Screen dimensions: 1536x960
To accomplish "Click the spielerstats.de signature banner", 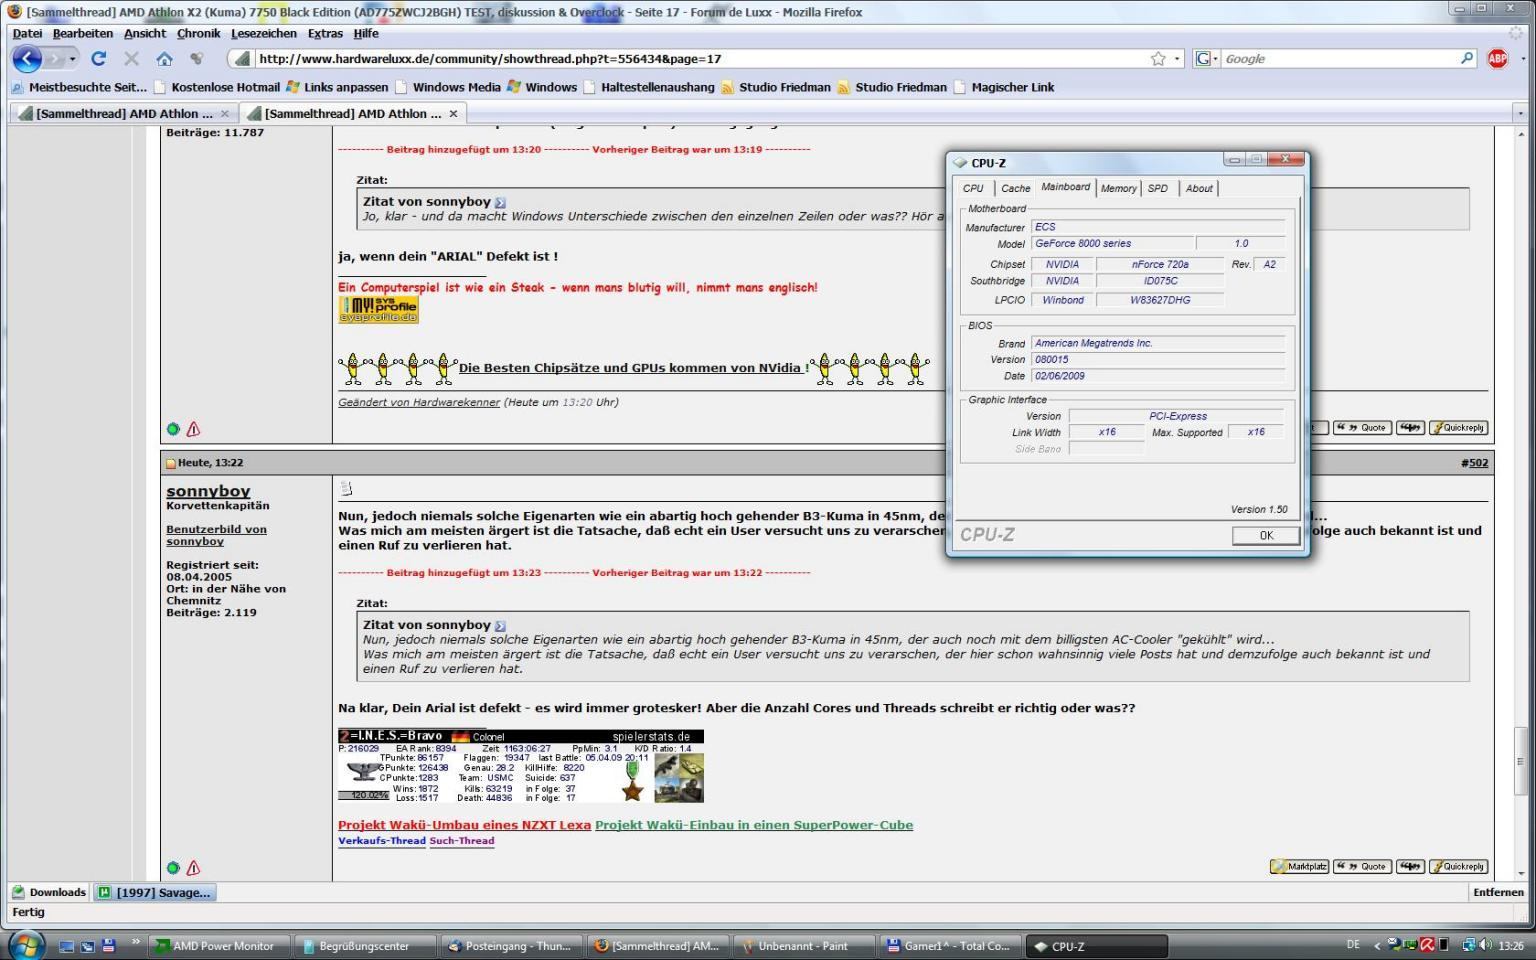I will coord(521,766).
